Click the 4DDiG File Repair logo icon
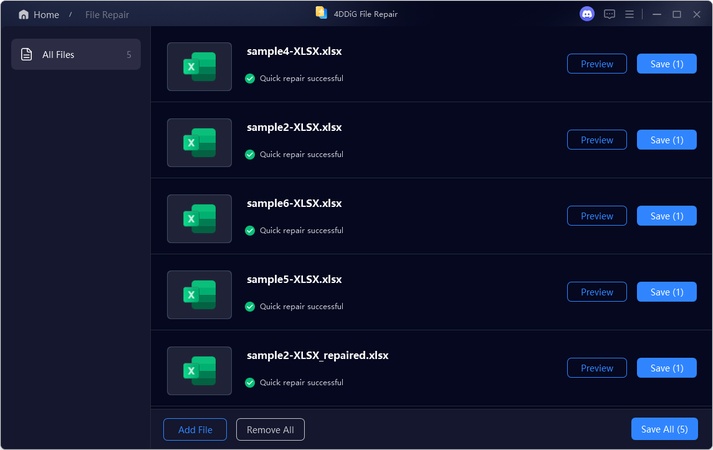 click(x=321, y=13)
